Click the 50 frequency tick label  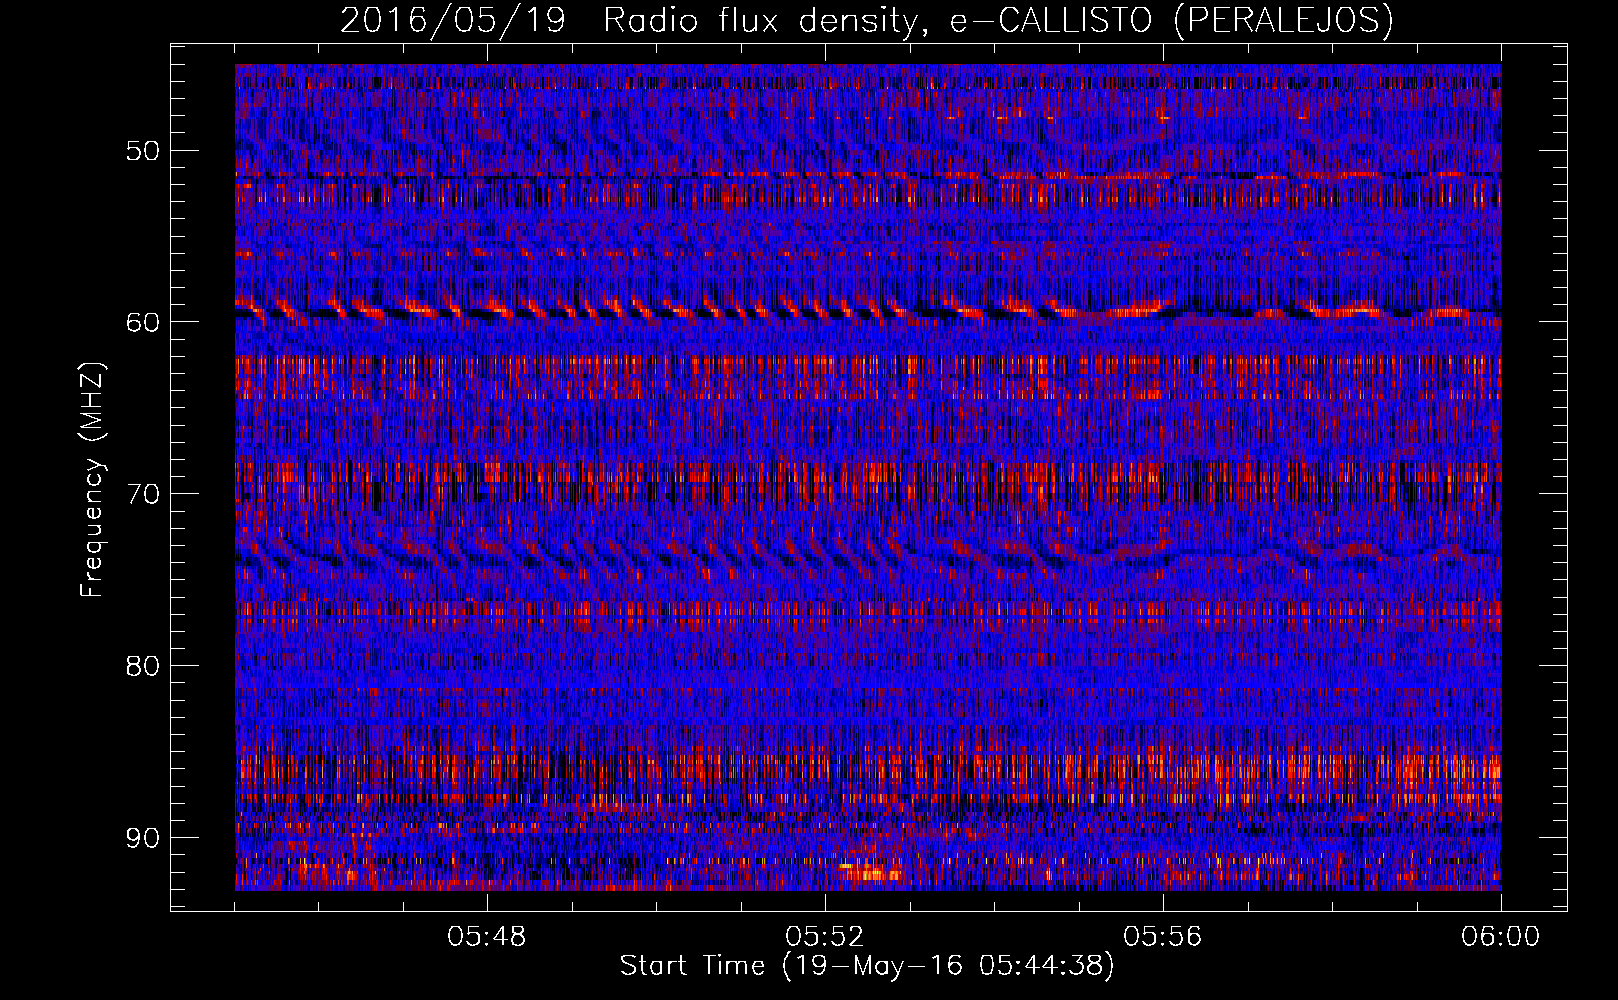143,151
